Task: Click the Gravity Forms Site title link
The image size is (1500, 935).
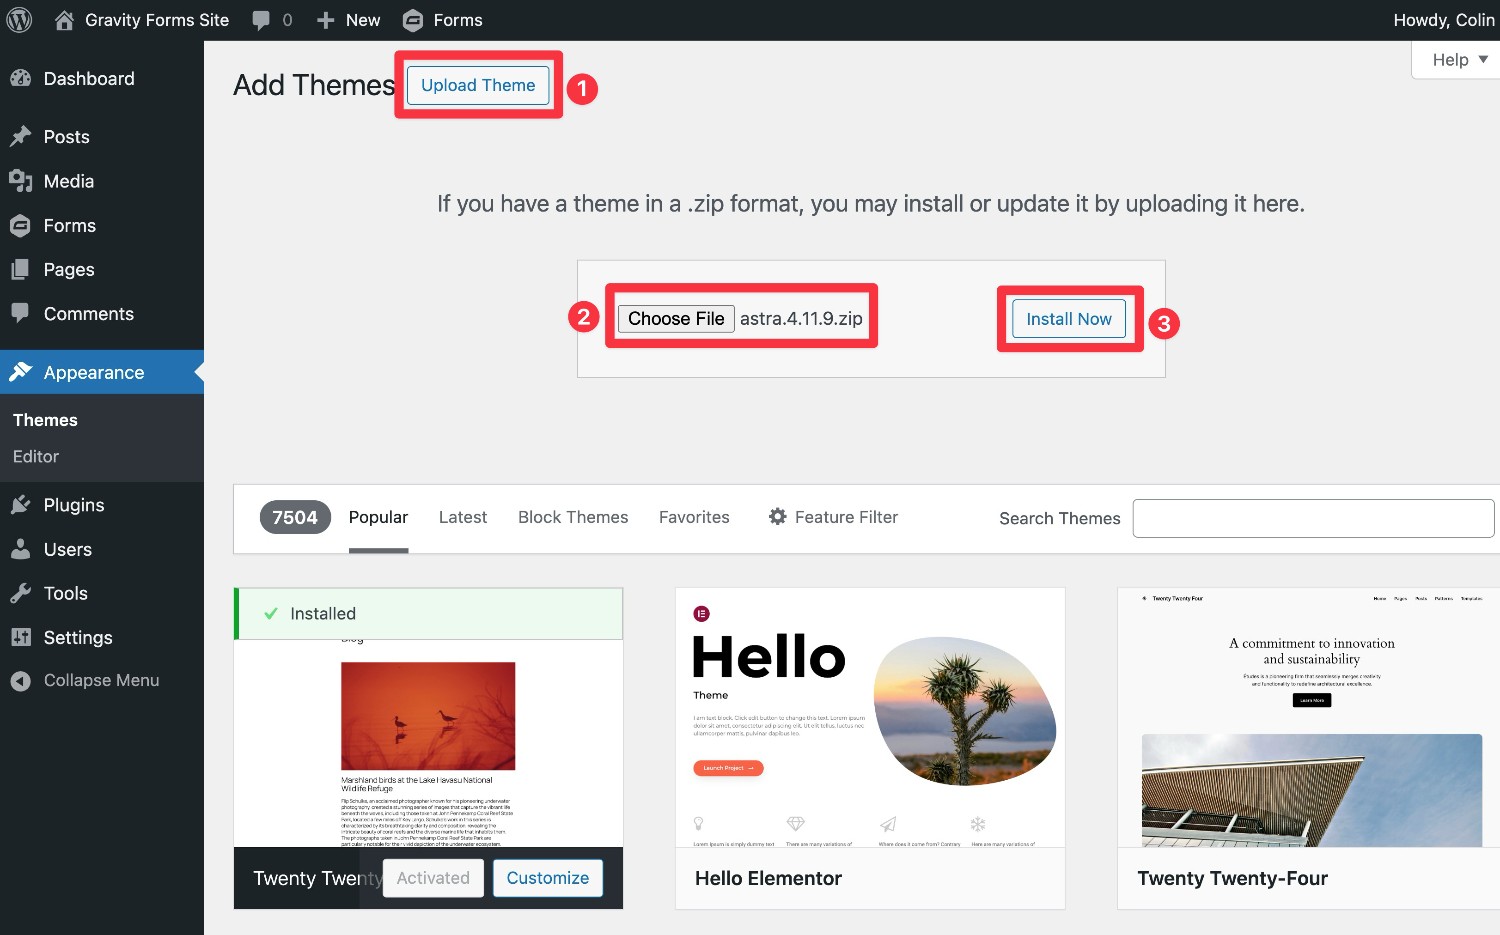Action: coord(157,20)
